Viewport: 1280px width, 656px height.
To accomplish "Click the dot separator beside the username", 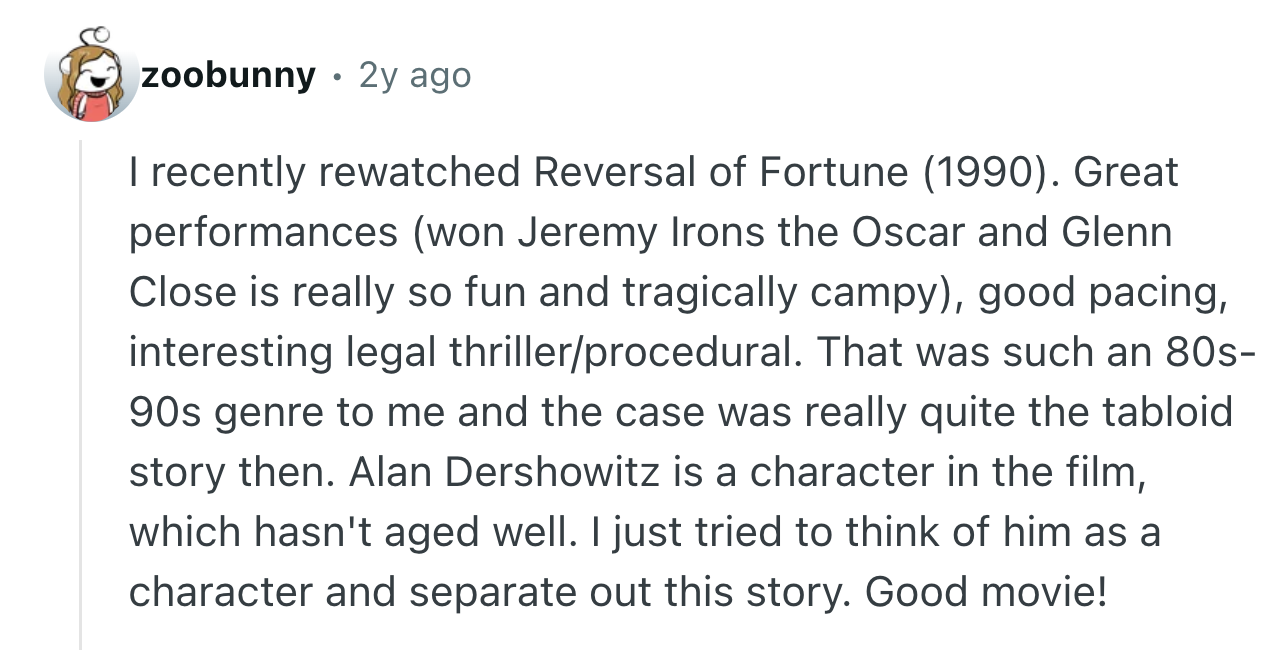I will 338,76.
